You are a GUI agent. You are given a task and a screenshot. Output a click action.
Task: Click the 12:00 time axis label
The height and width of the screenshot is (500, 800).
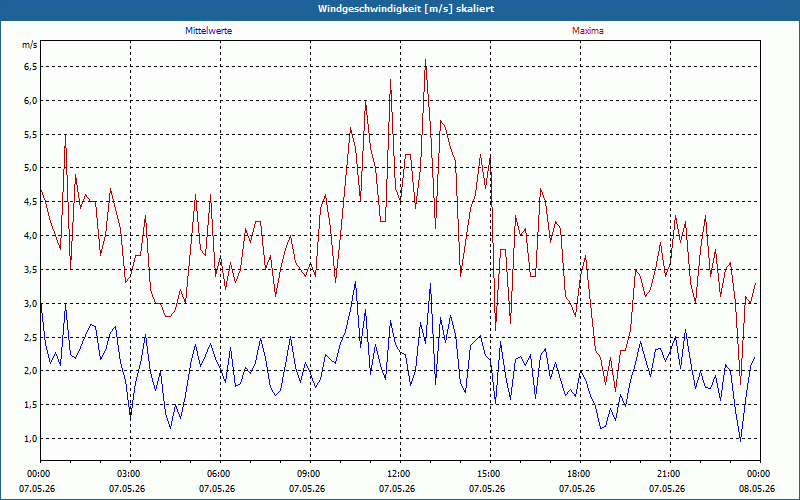[399, 474]
